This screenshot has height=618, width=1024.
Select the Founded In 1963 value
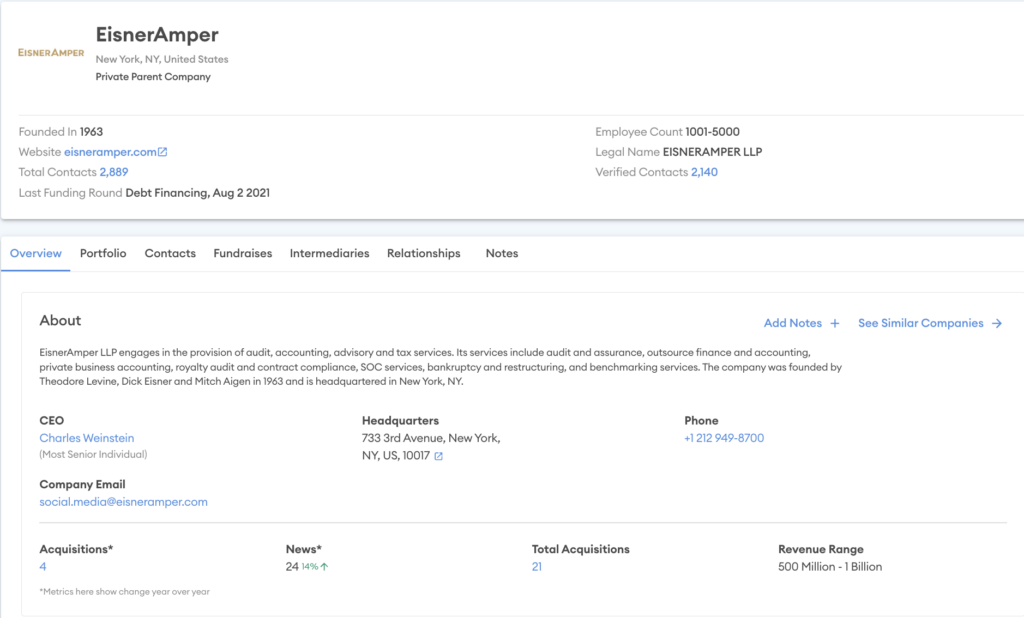click(91, 131)
